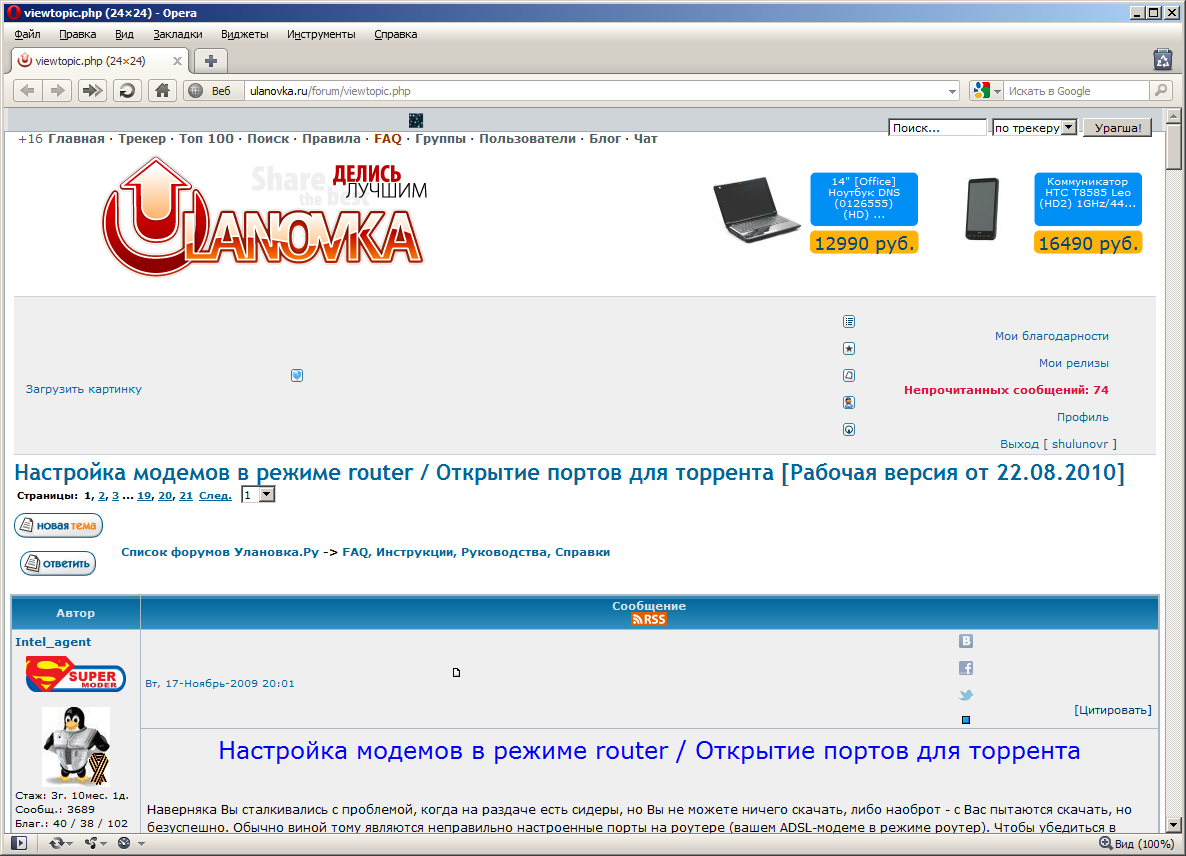
Task: Click the Цитировать quote link
Action: tap(1113, 709)
